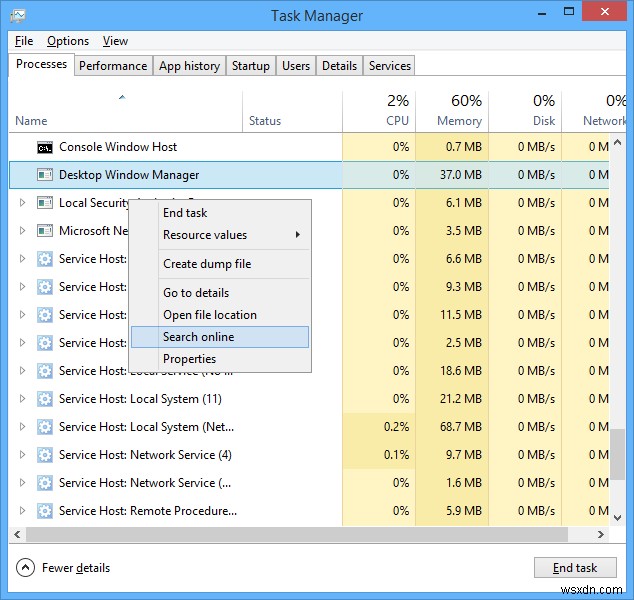The image size is (634, 600).
Task: Select the Console Window Host process name
Action: (x=118, y=147)
